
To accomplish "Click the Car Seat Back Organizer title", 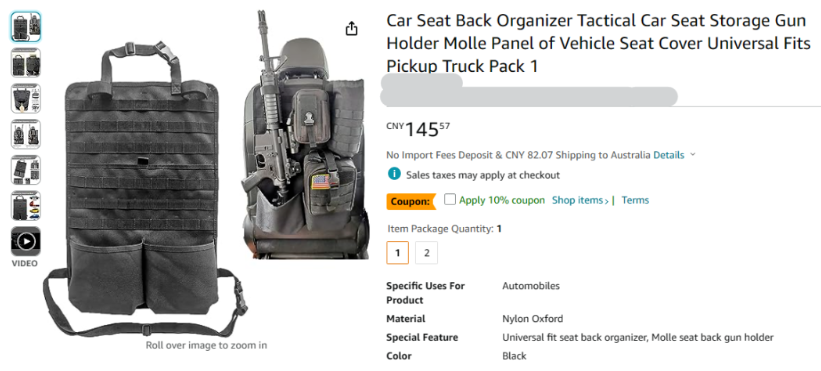I will pyautogui.click(x=596, y=44).
